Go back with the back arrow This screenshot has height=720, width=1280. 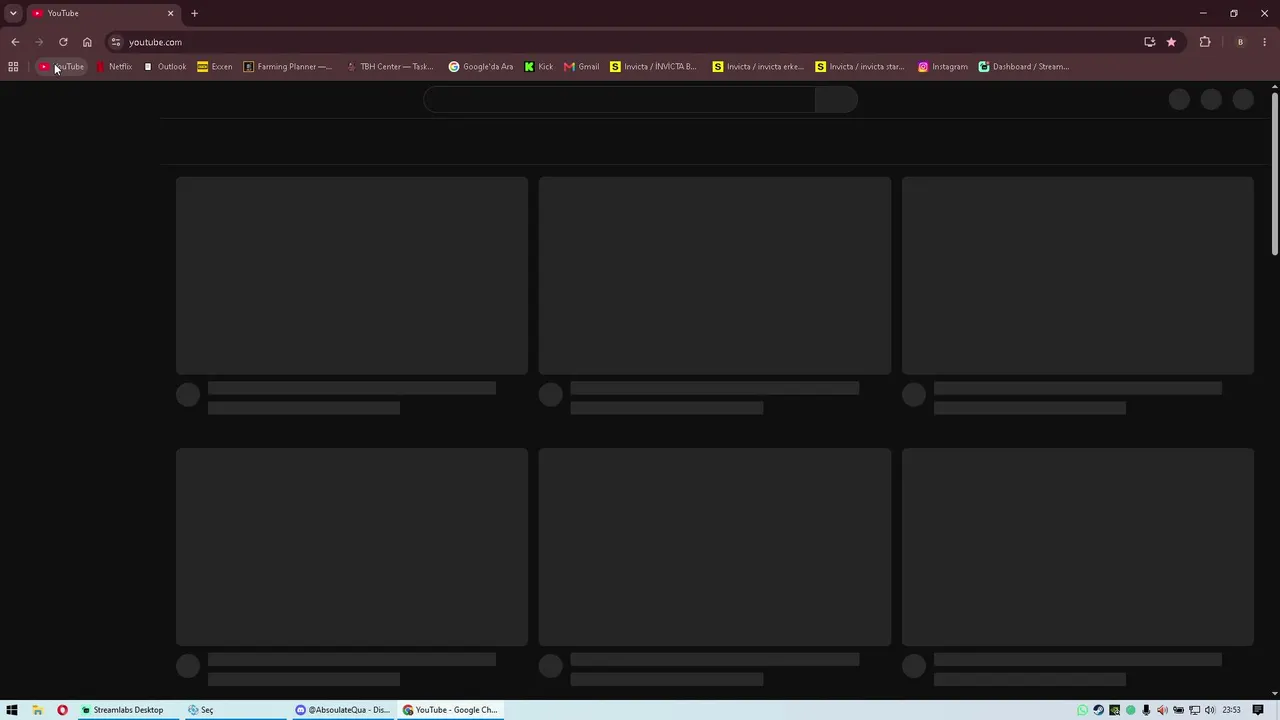[x=15, y=42]
